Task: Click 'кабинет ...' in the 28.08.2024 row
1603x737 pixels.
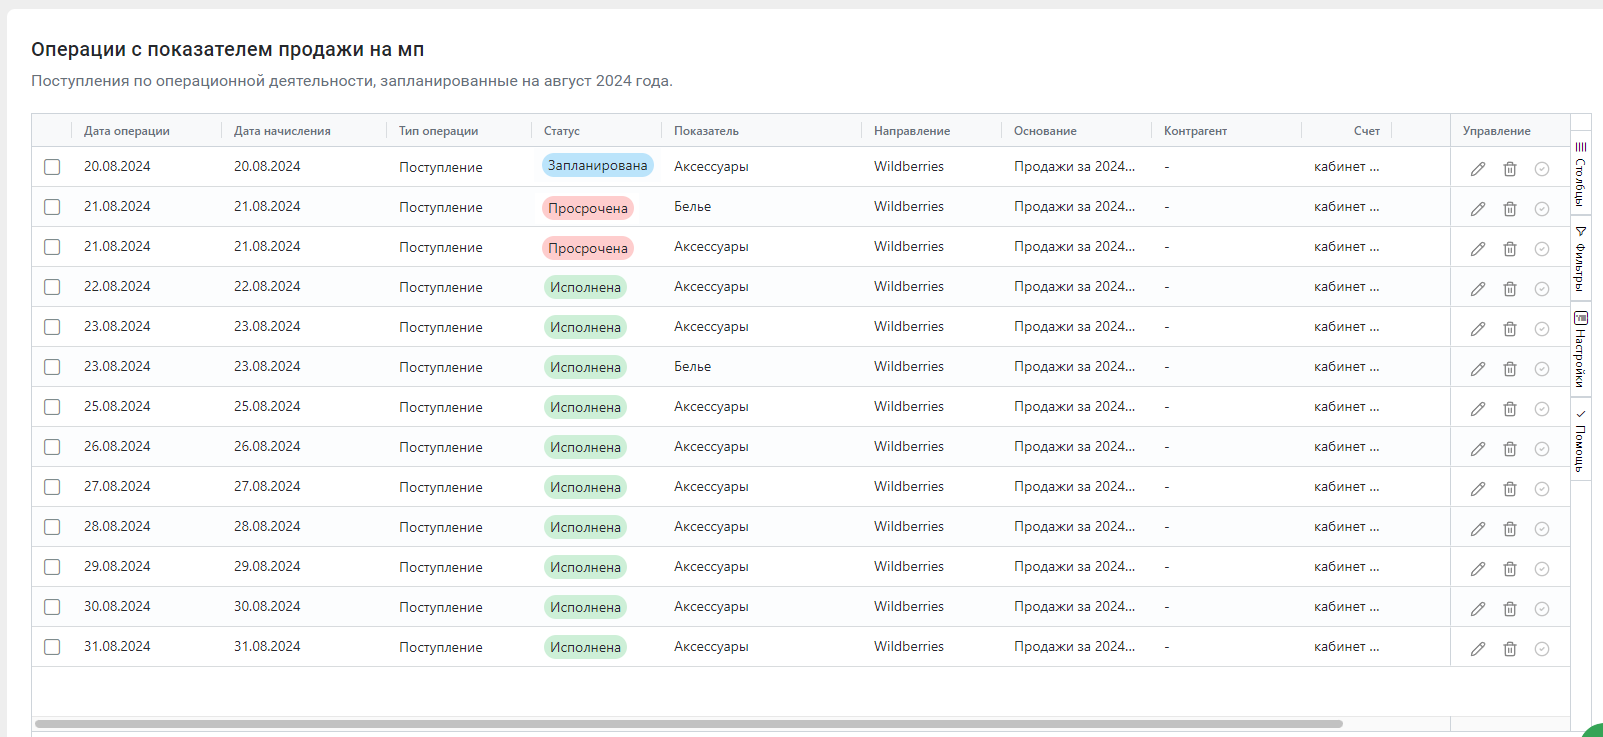Action: coord(1346,527)
